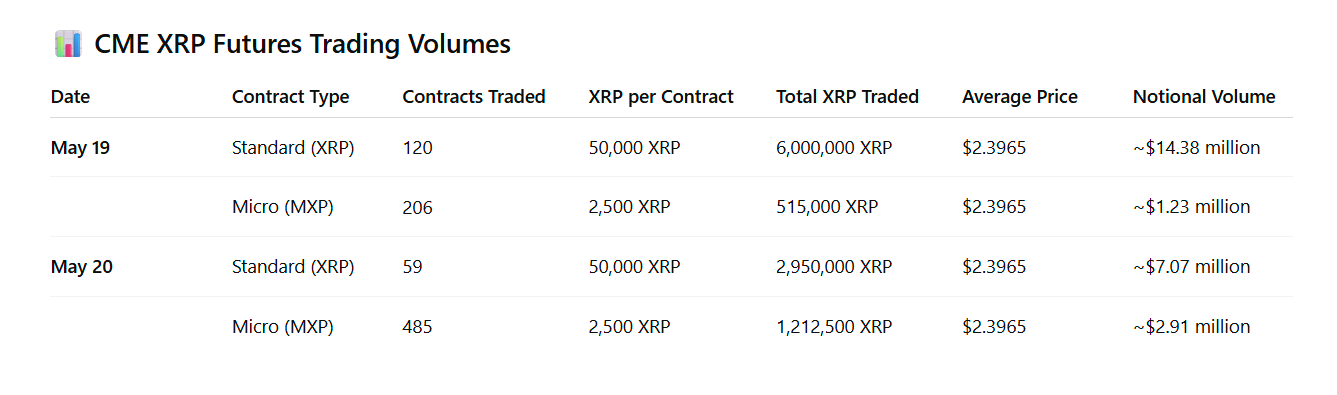The height and width of the screenshot is (395, 1337).
Task: Select the May 19 date cell
Action: pos(80,148)
